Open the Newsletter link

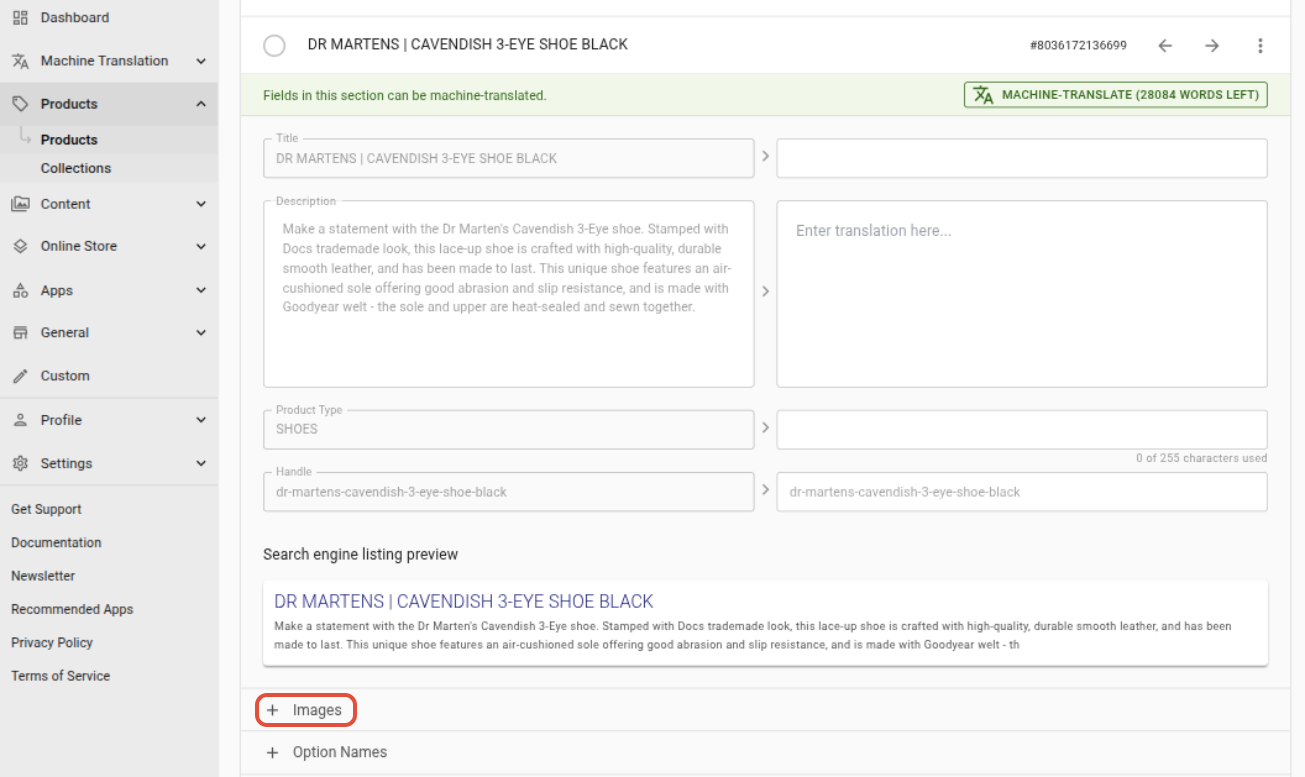[43, 575]
